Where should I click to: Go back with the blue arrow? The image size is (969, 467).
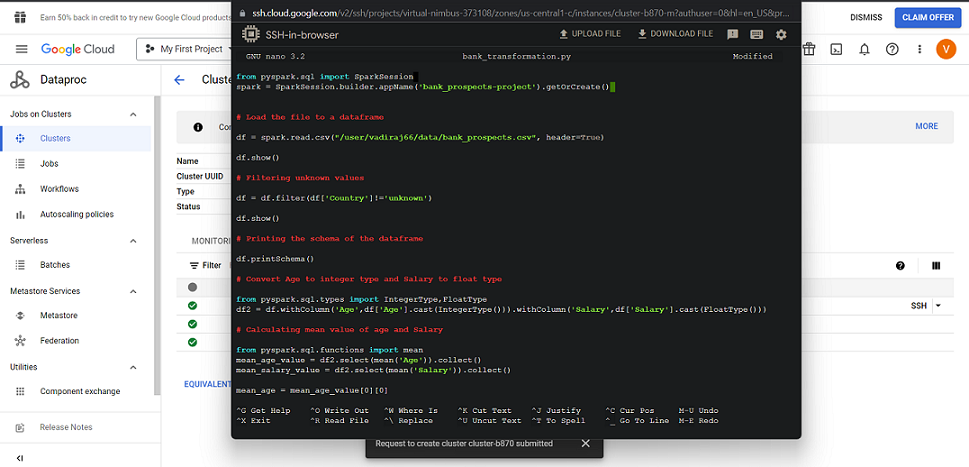point(179,80)
